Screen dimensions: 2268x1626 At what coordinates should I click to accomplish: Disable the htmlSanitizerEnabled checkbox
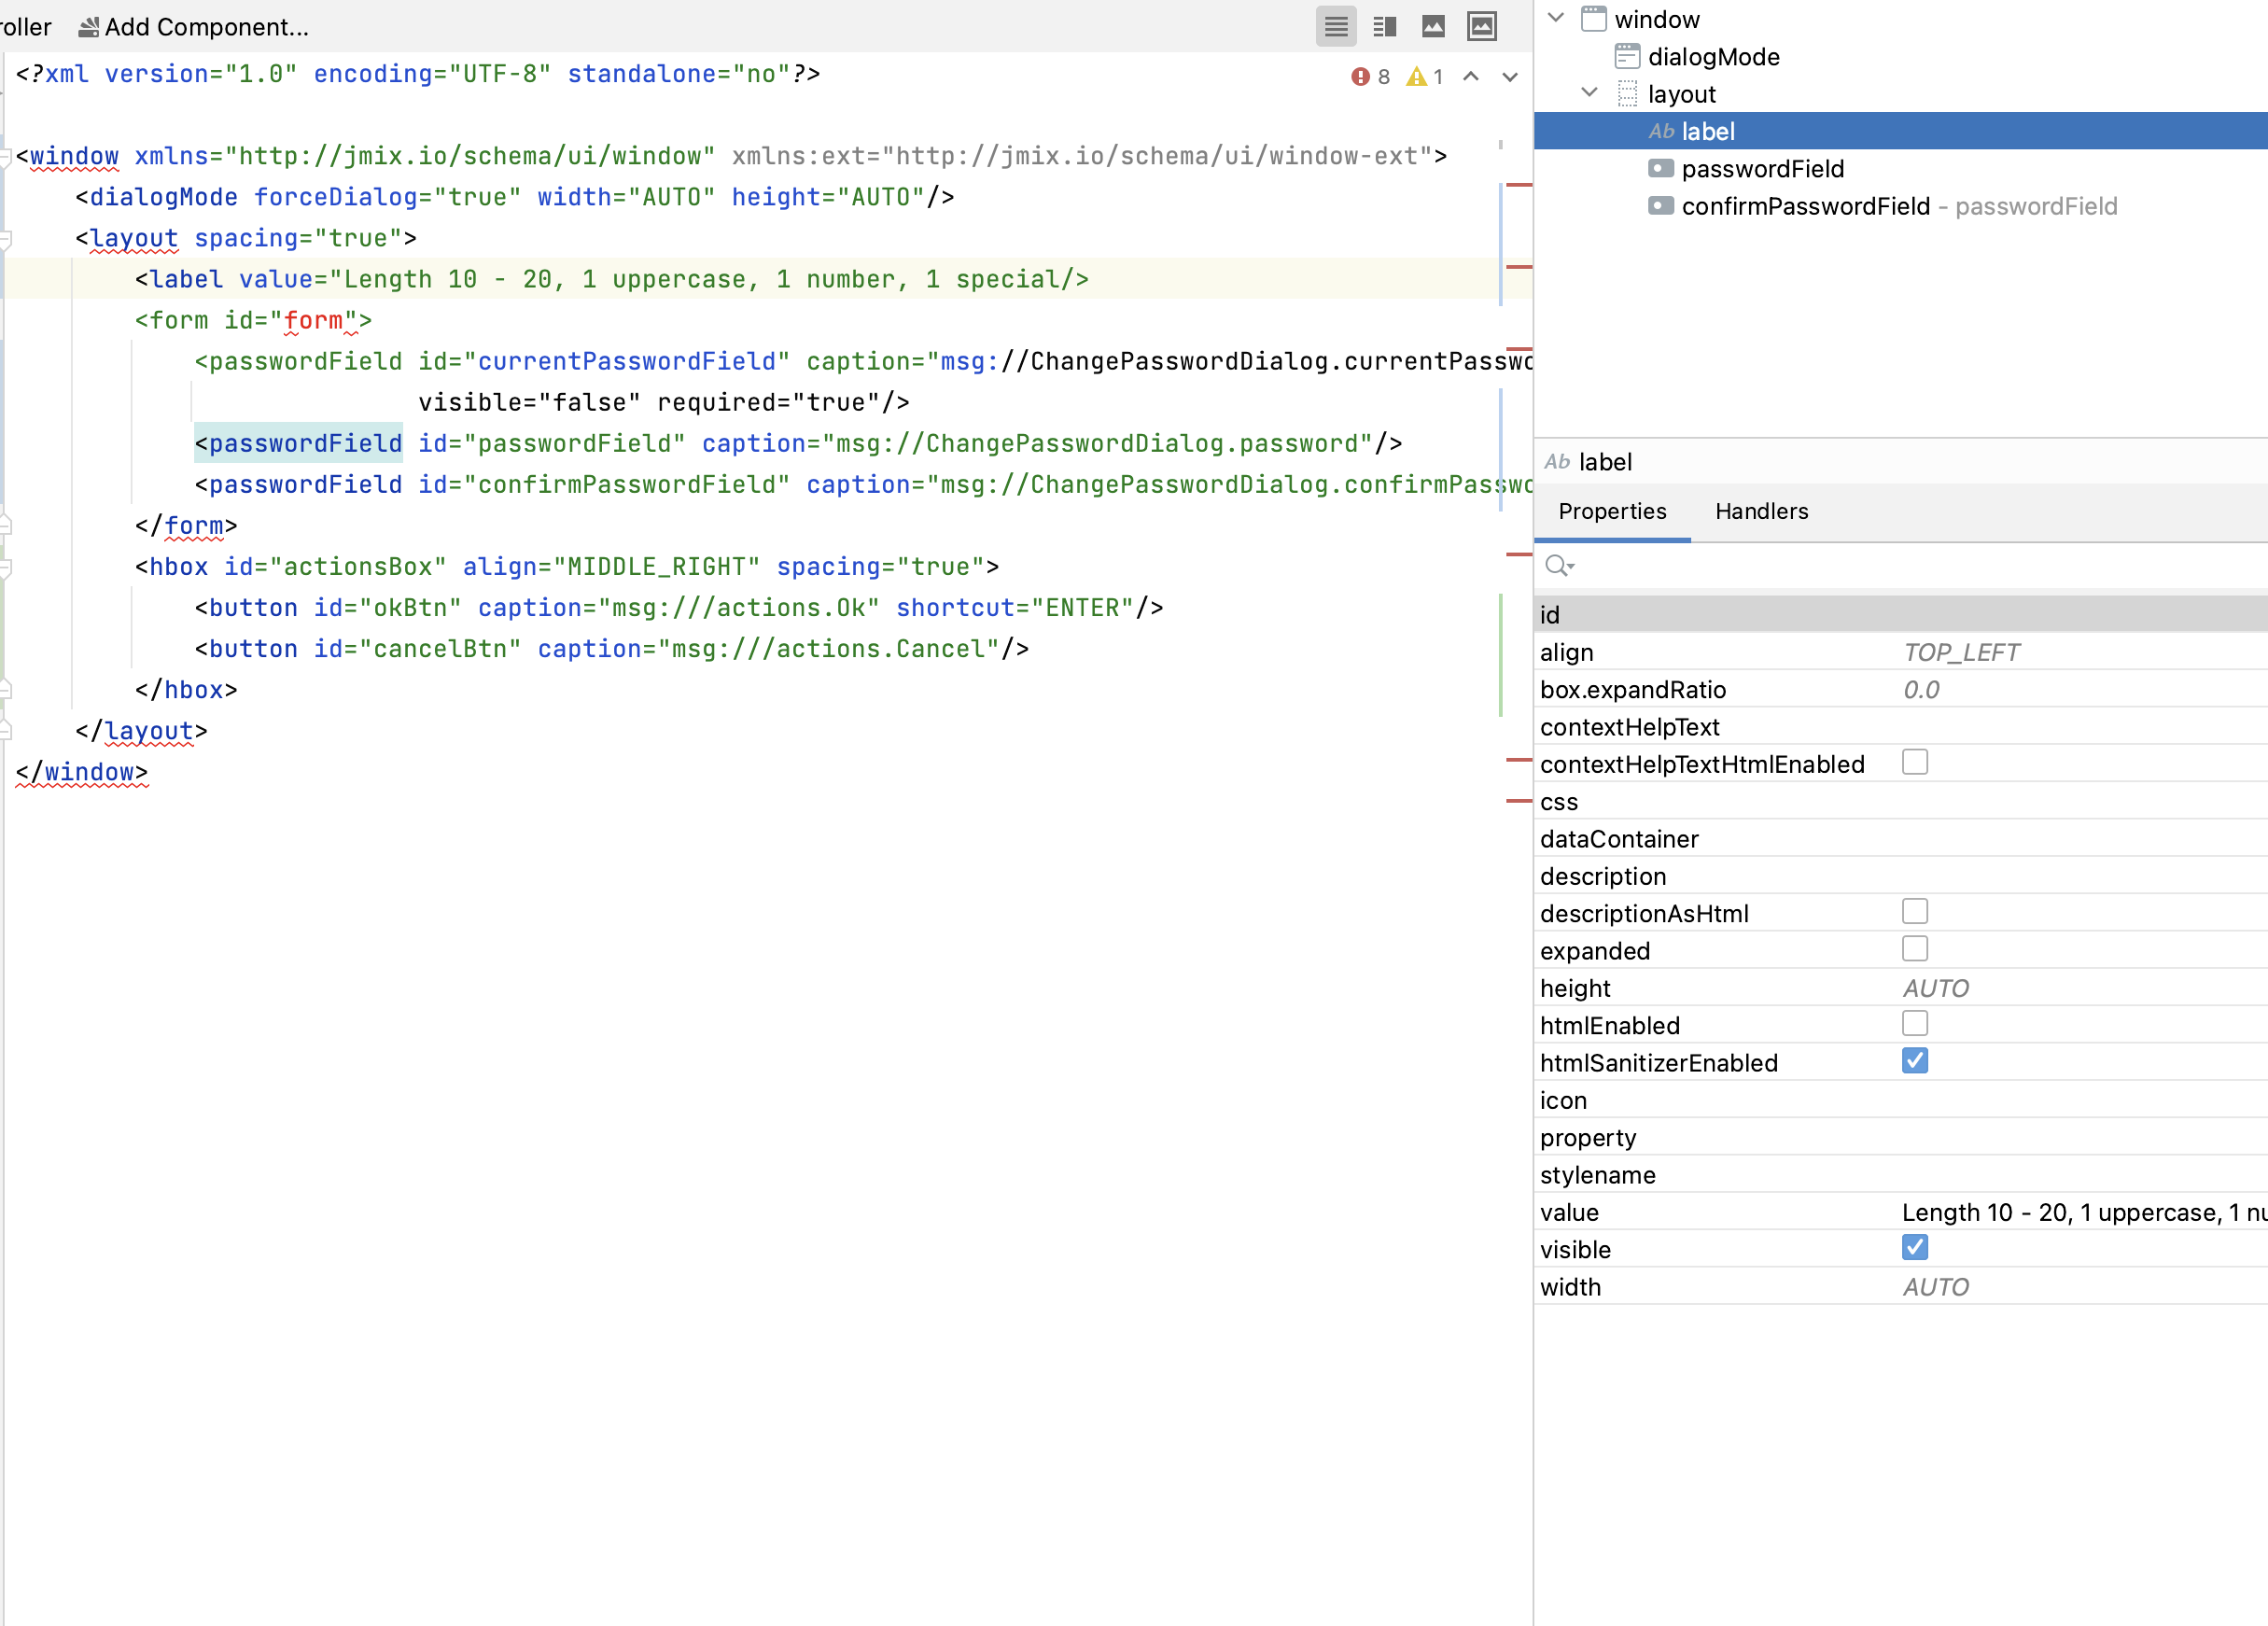(x=1915, y=1060)
